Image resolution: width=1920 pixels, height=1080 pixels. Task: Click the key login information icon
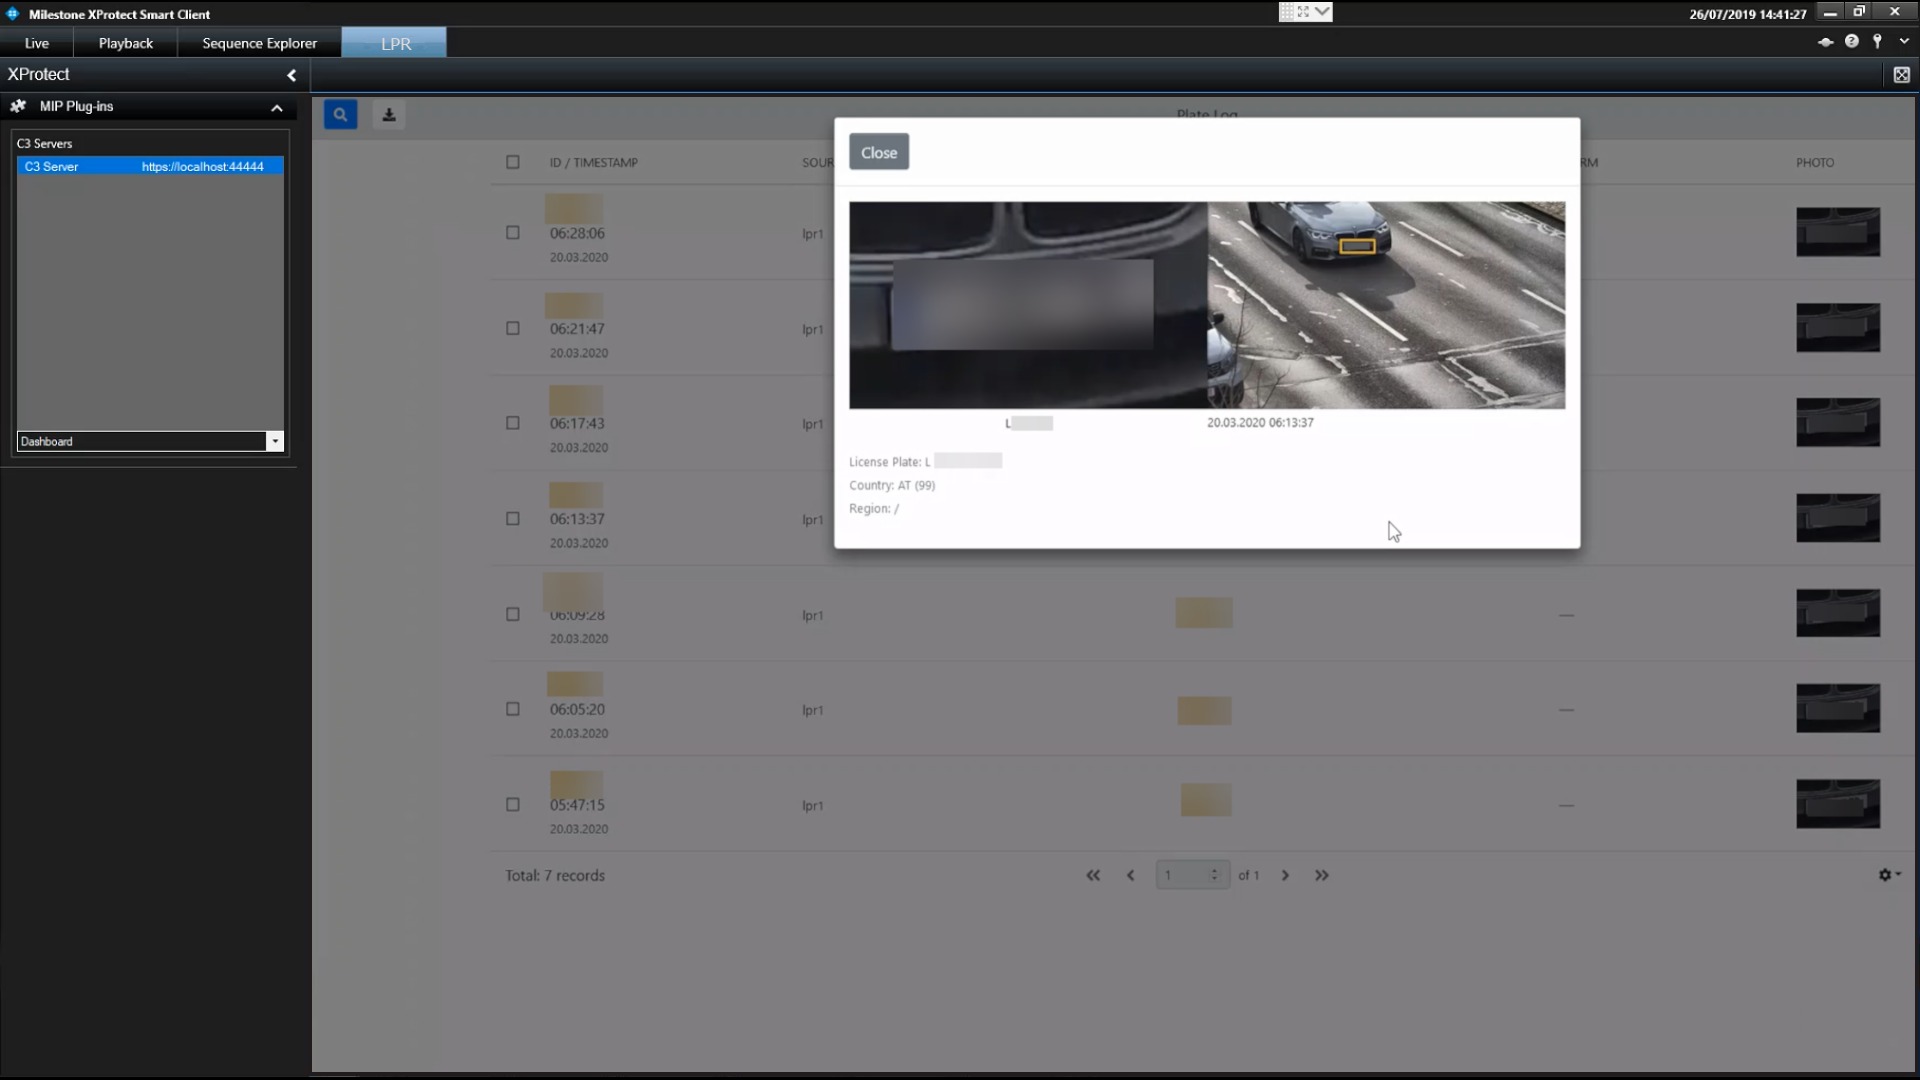(1877, 42)
